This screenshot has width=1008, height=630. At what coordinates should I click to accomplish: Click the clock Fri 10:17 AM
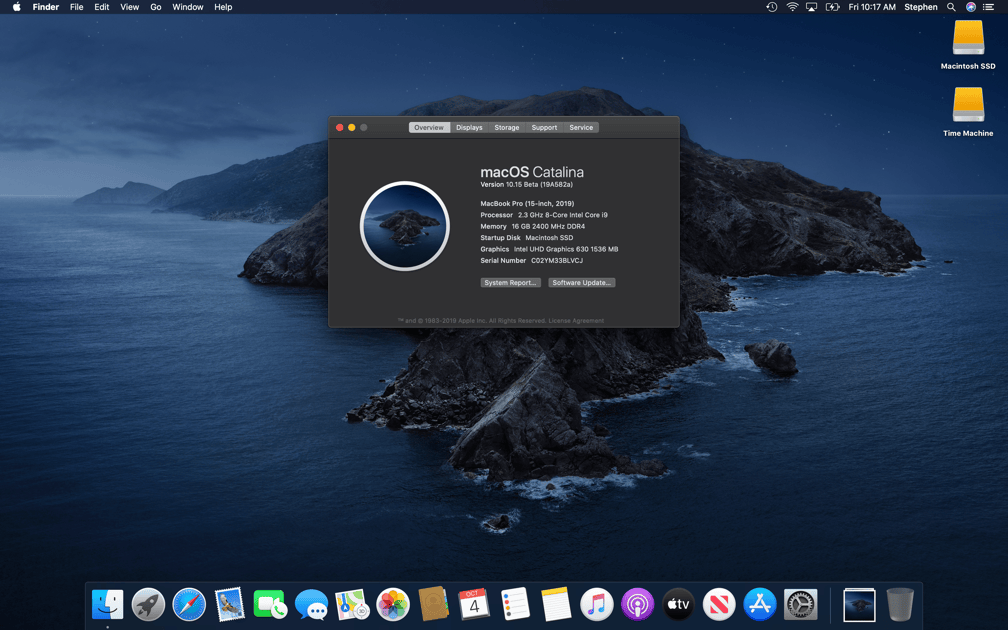point(872,7)
